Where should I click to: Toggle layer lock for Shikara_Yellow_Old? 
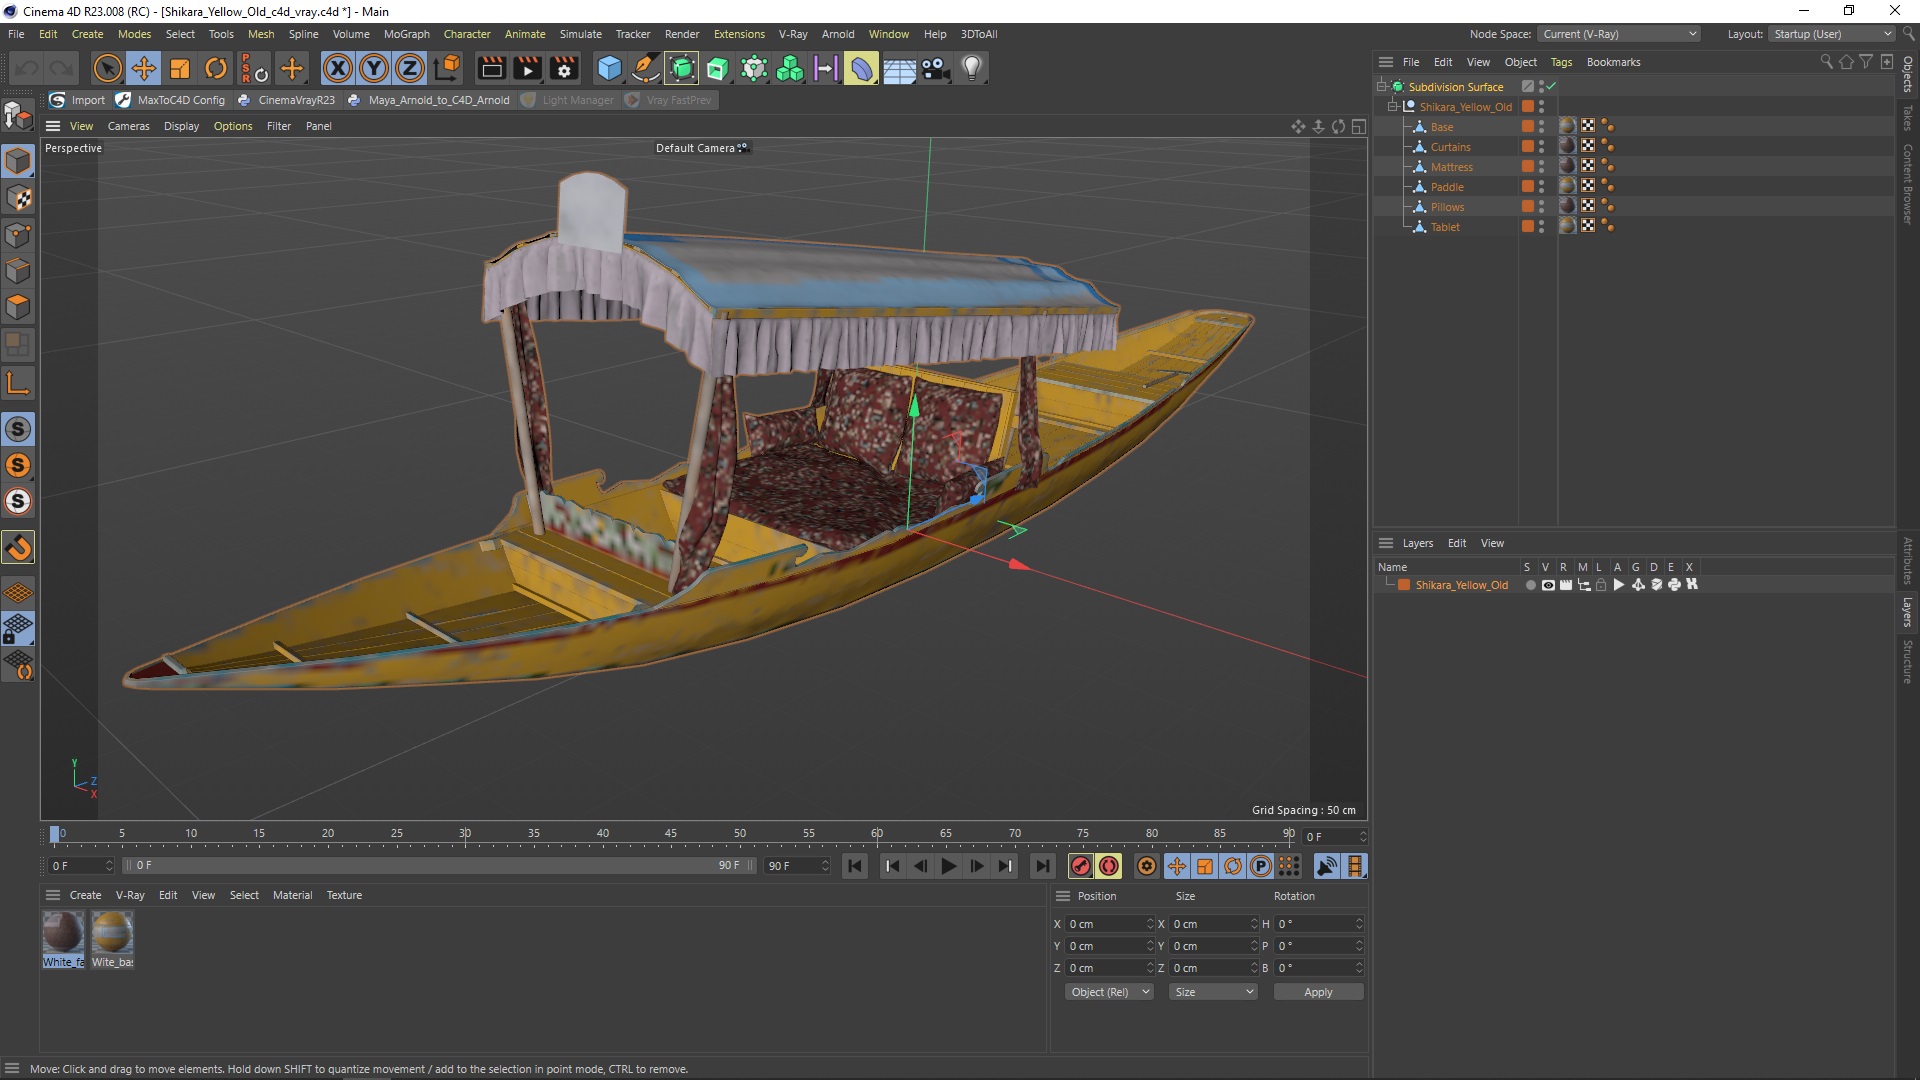(1601, 585)
